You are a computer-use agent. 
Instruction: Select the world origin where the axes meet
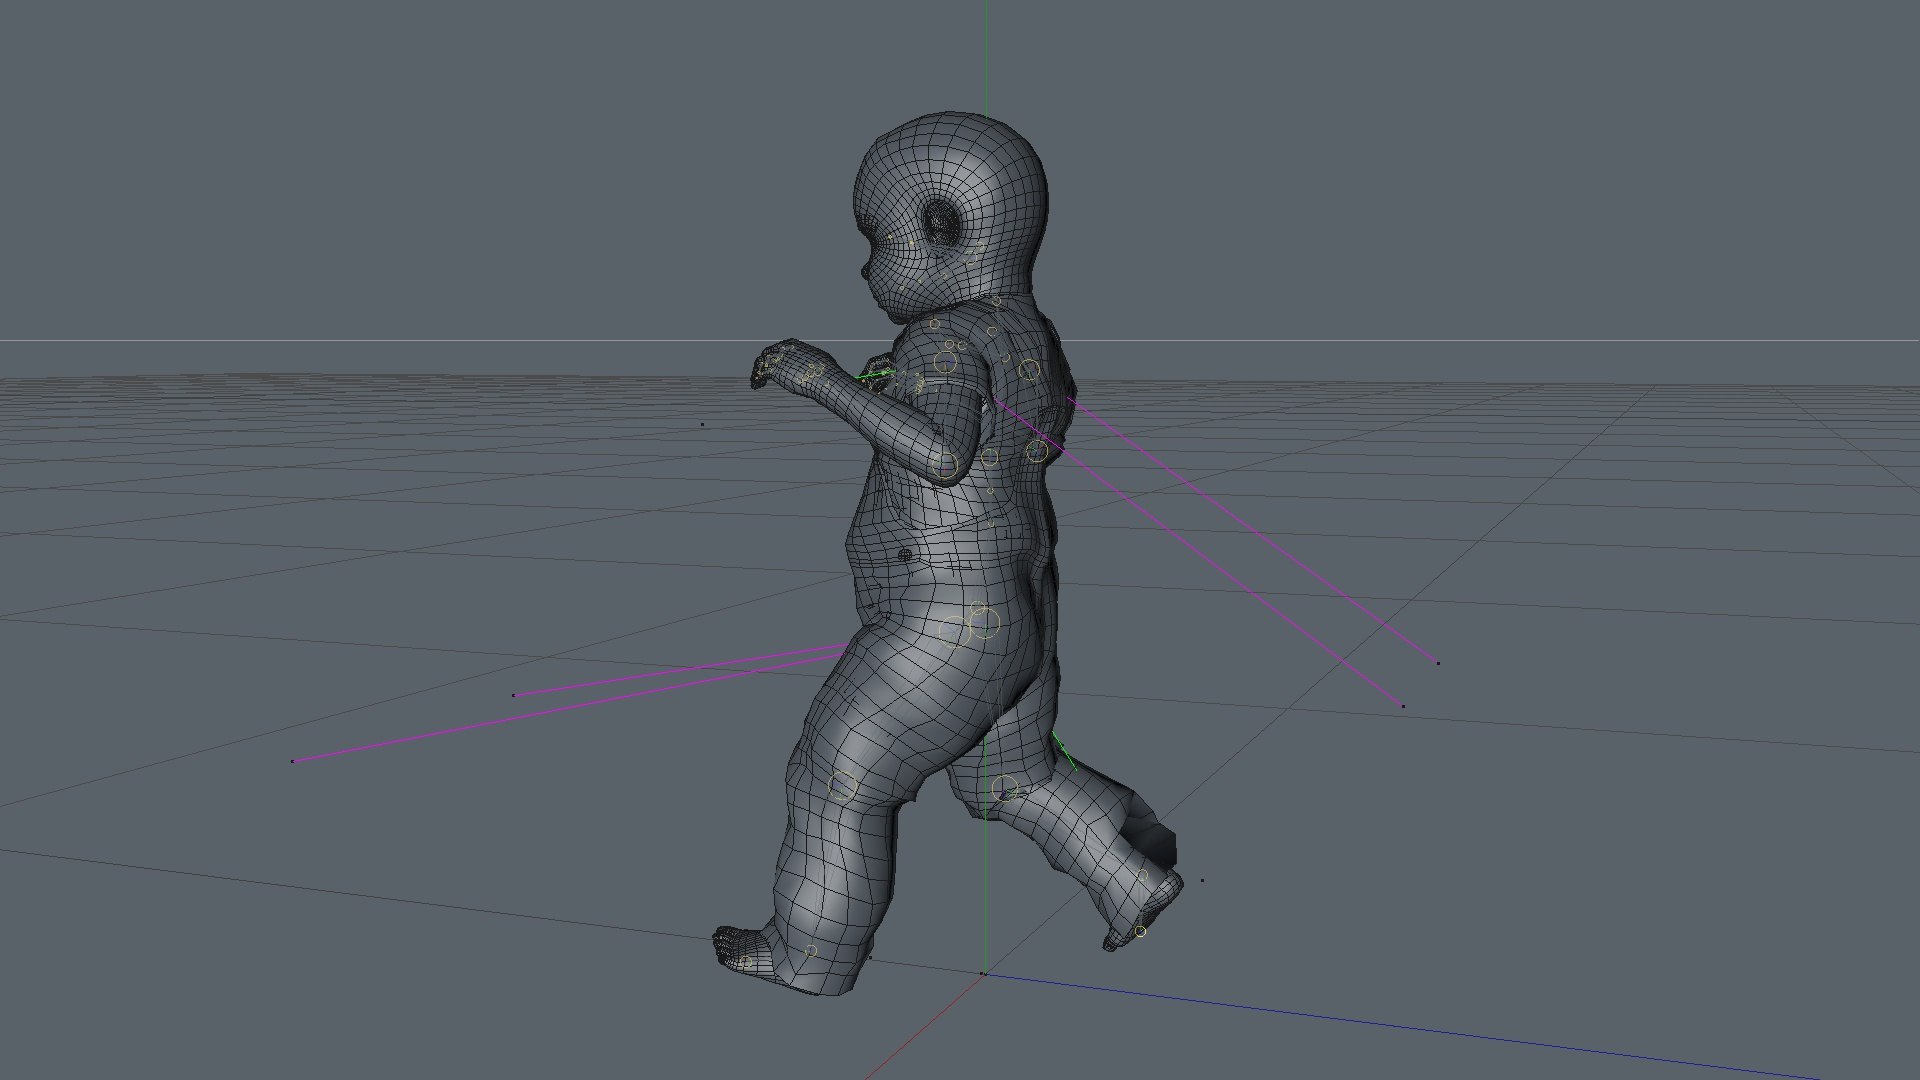pyautogui.click(x=983, y=973)
